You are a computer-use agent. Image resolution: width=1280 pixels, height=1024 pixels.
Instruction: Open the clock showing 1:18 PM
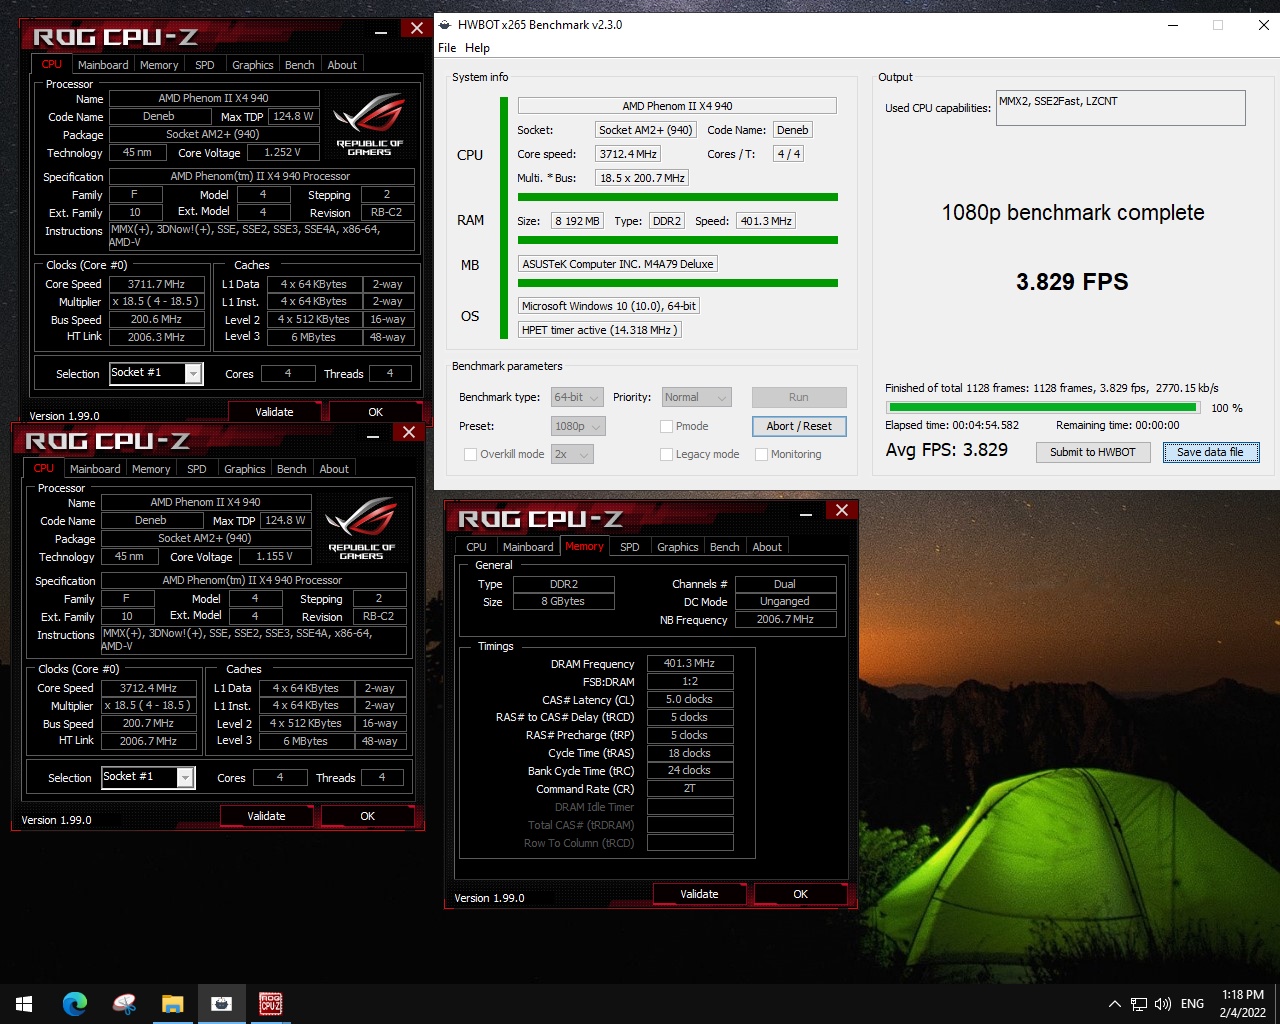[1243, 1004]
